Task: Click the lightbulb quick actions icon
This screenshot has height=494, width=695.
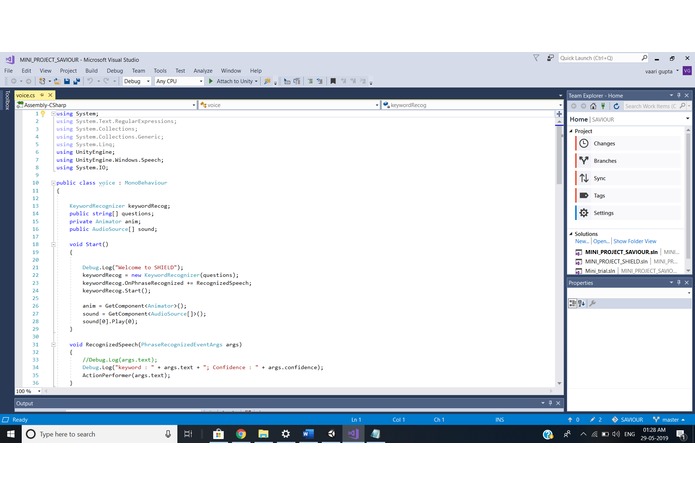Action: point(43,114)
